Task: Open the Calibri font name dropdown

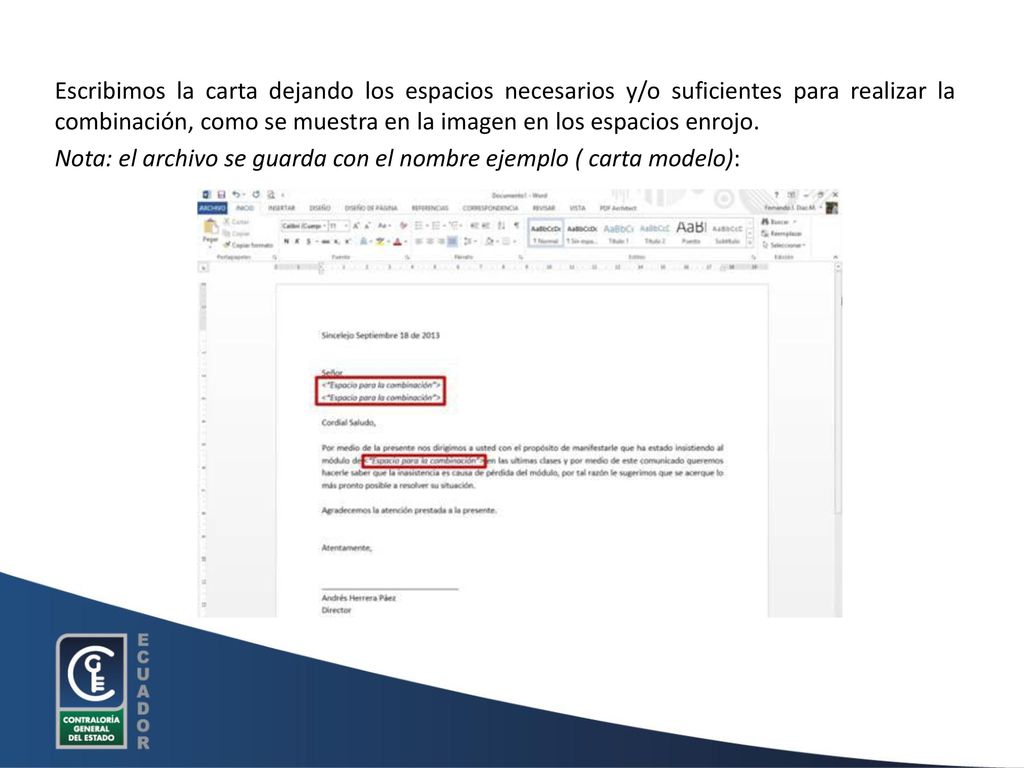Action: click(325, 226)
